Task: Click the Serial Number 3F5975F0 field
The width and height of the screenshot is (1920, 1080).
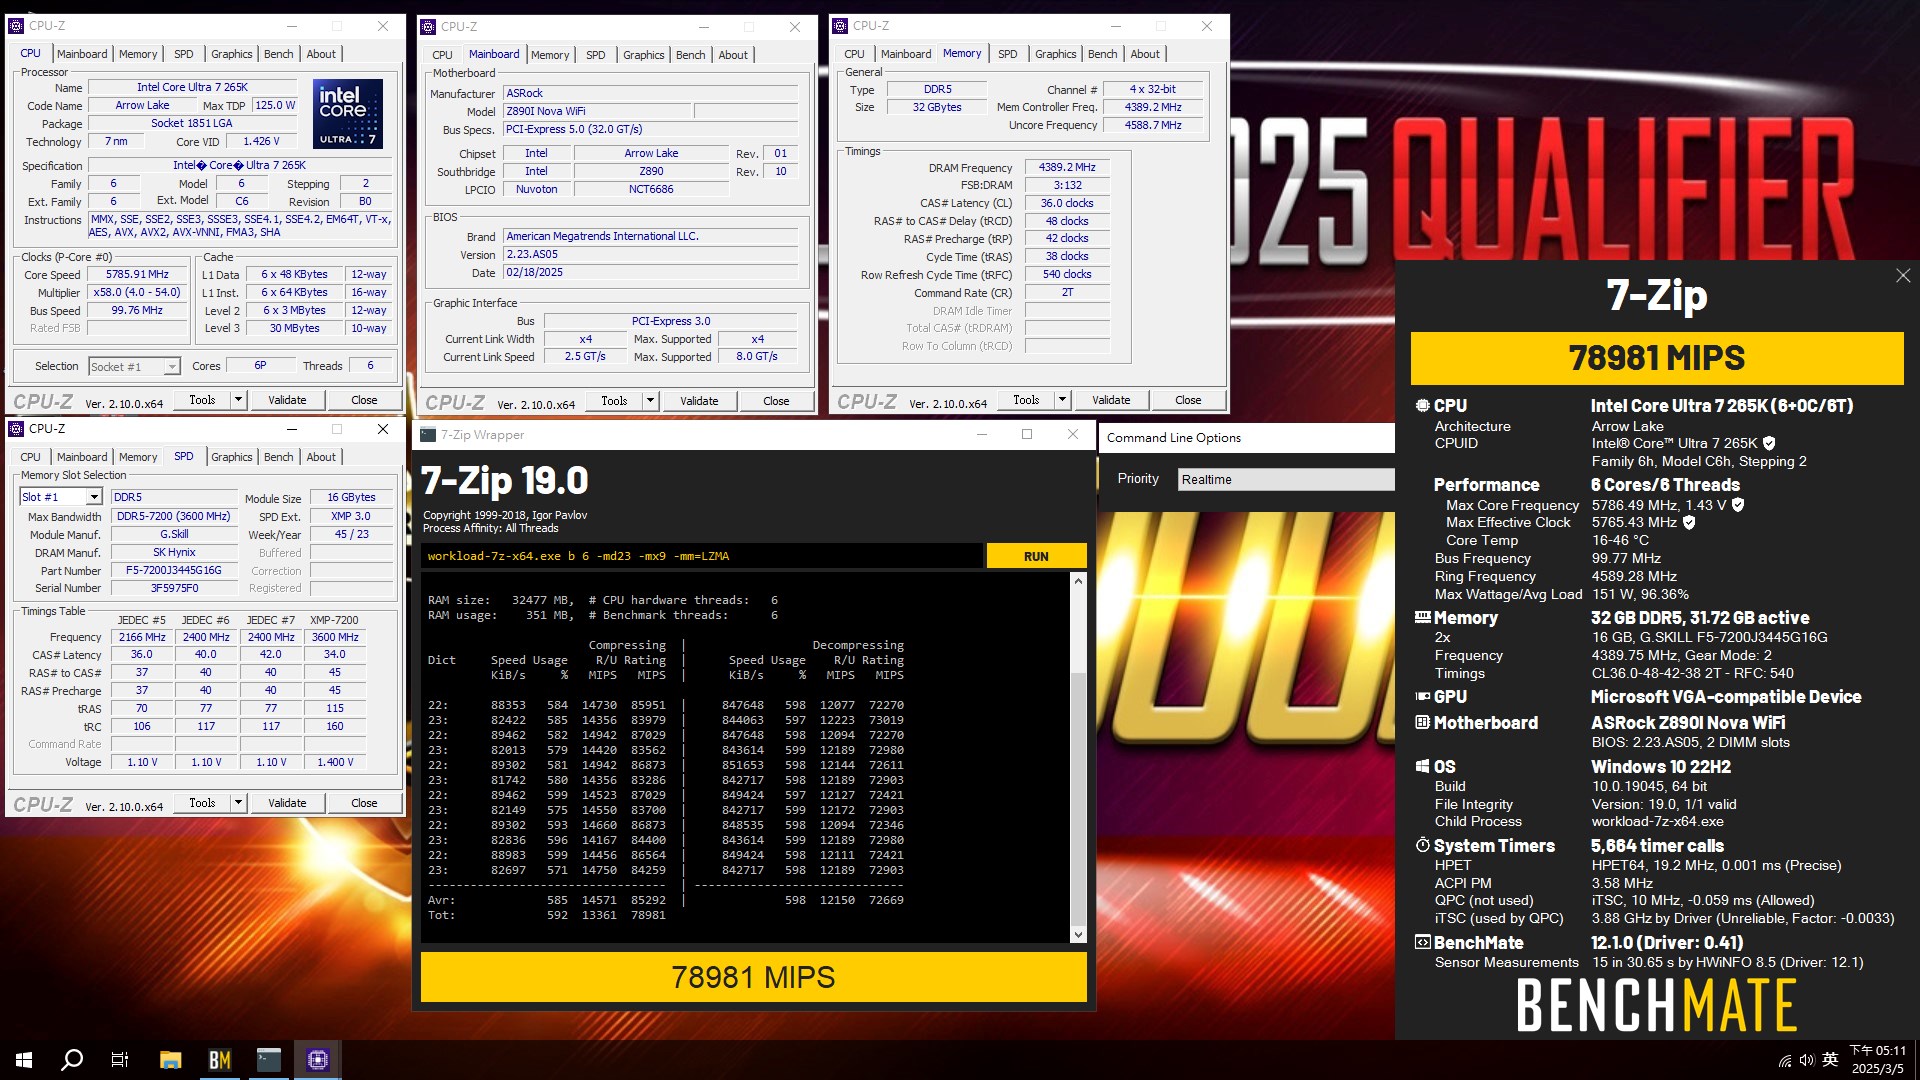Action: click(173, 589)
